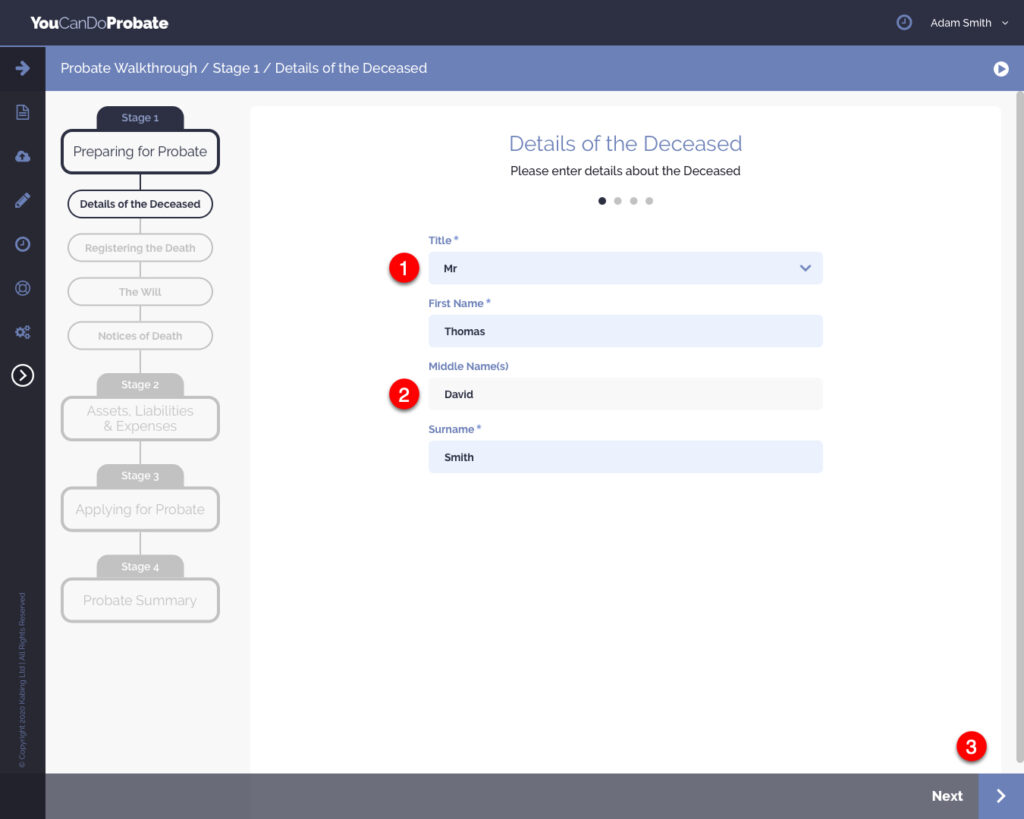This screenshot has height=819, width=1024.
Task: Click the YouCanDoProbate logo
Action: pyautogui.click(x=99, y=22)
